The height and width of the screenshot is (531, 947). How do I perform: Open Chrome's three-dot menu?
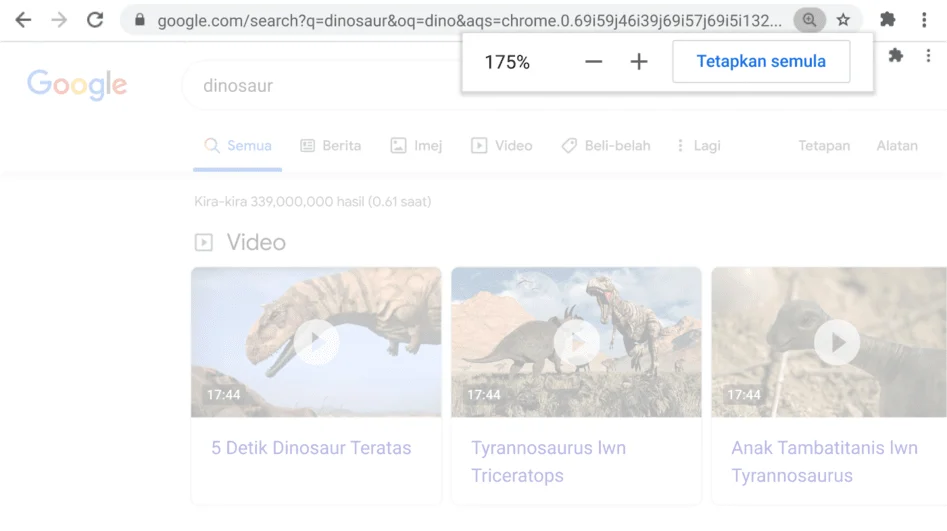[924, 20]
